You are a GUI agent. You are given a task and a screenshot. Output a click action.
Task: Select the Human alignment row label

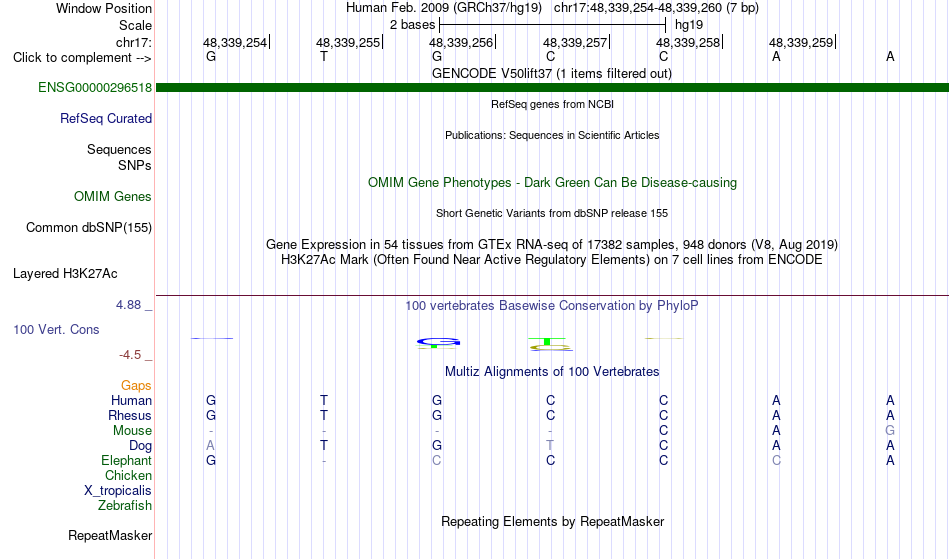131,400
